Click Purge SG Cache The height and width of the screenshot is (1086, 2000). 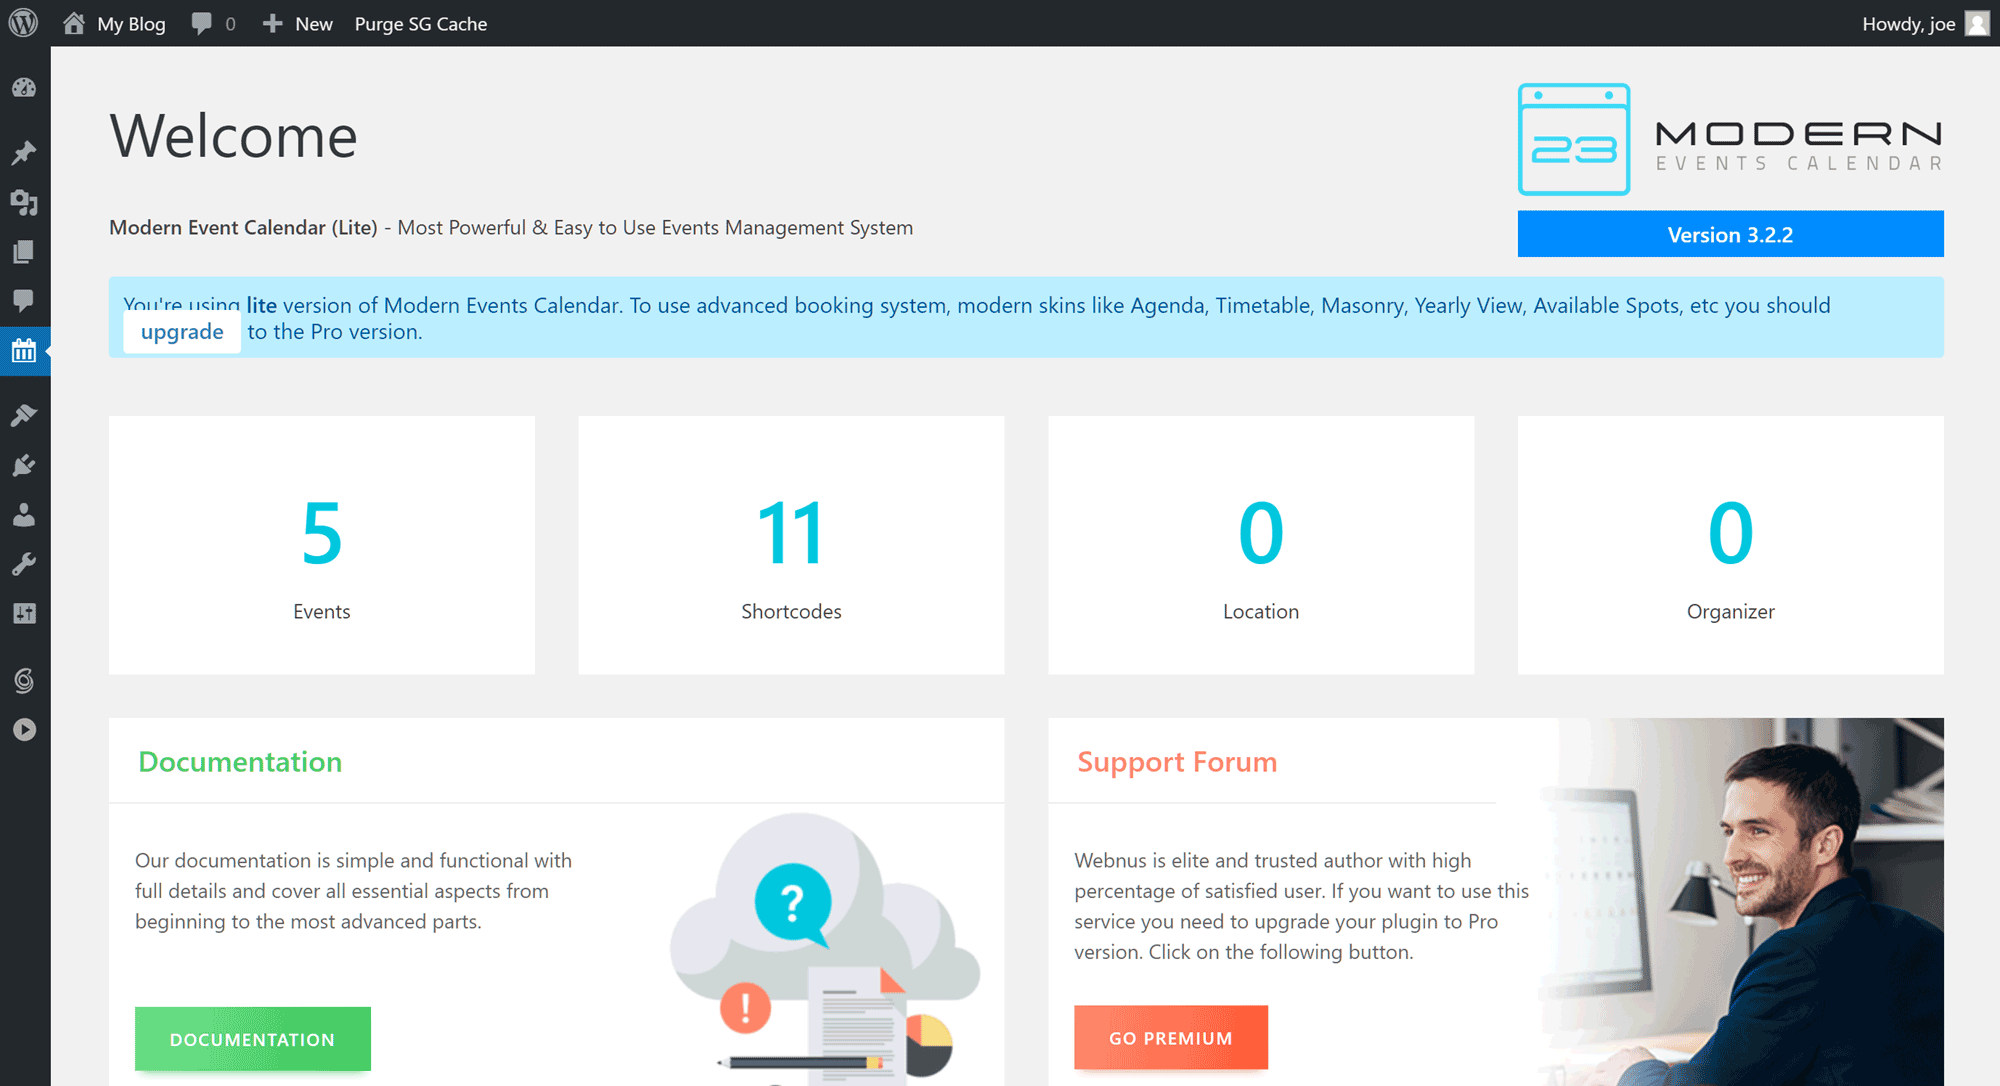pos(420,23)
